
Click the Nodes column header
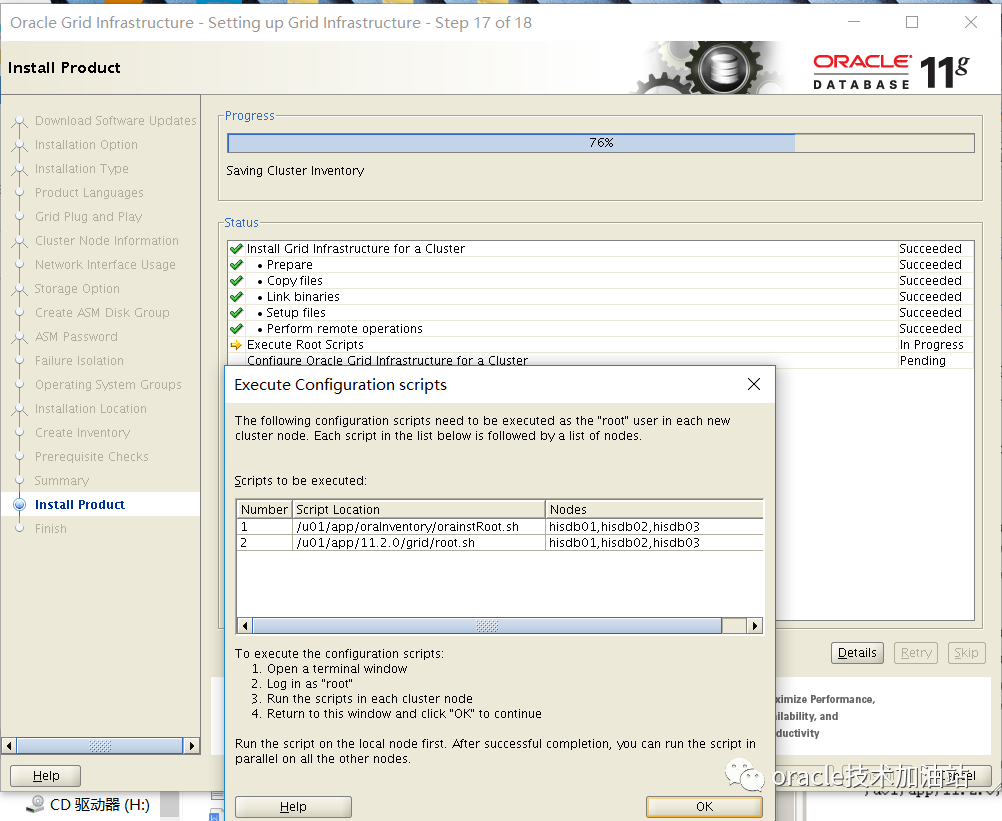[654, 509]
